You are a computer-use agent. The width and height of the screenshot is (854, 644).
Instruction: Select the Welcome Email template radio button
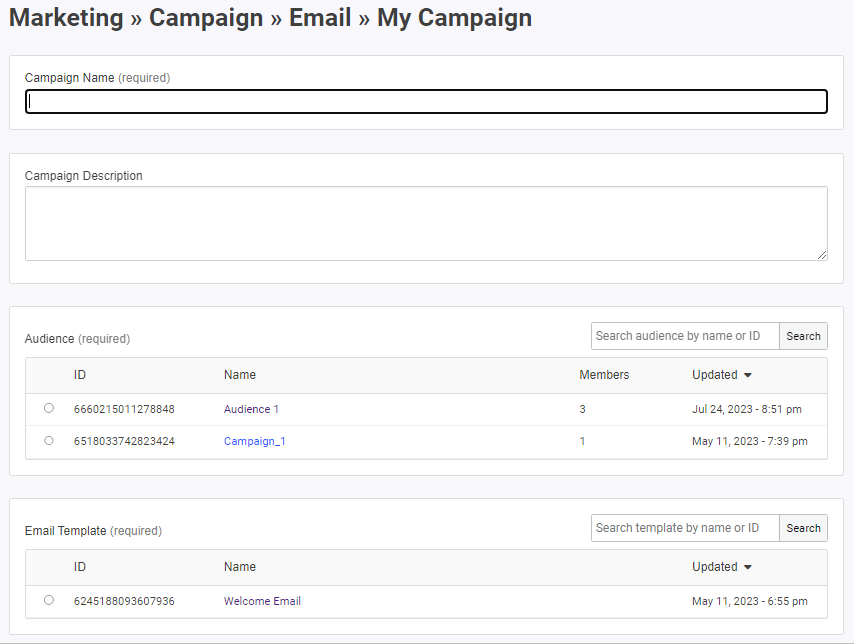click(49, 600)
